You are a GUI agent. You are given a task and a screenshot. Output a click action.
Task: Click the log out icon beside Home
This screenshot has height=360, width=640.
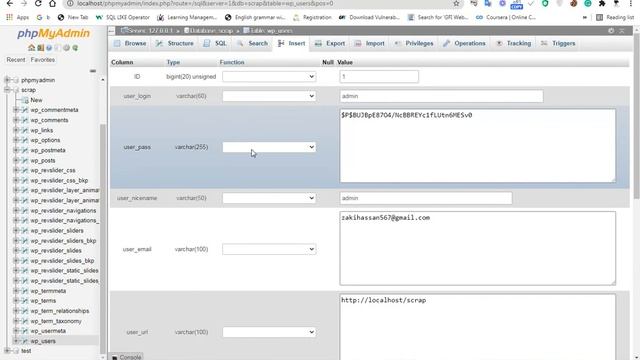(x=40, y=48)
